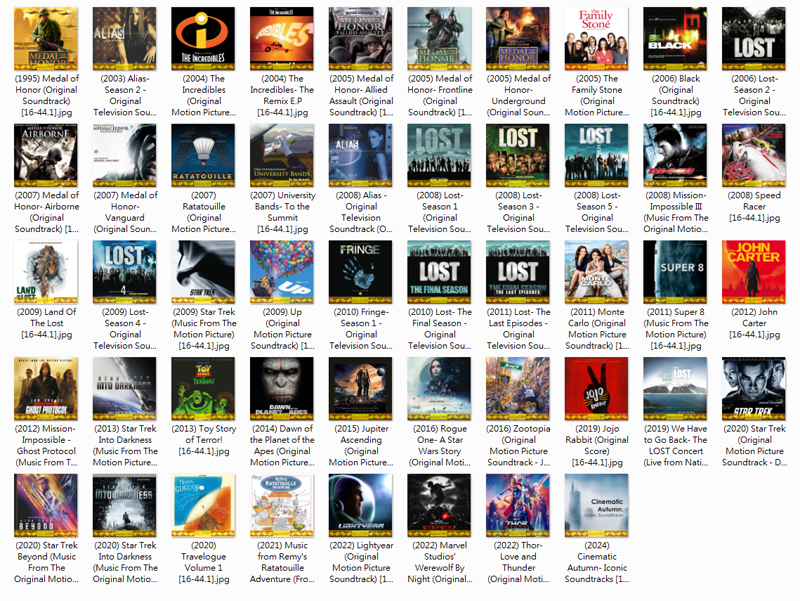
Task: Click University Bands To the Summit image
Action: [282, 156]
